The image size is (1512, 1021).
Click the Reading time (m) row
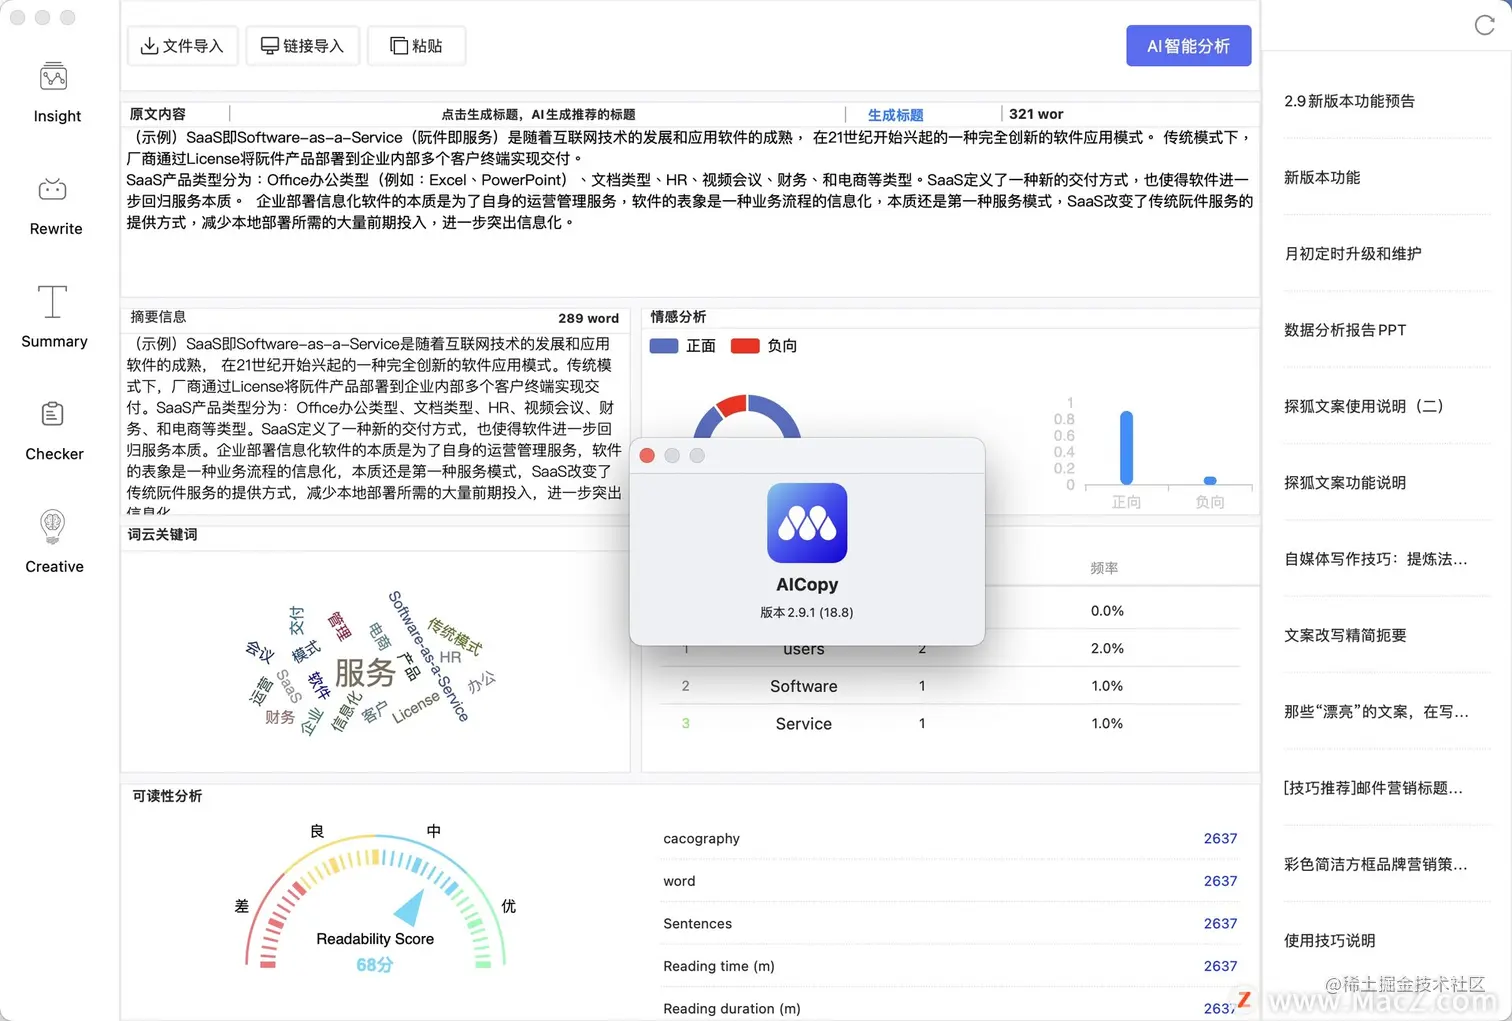pos(950,966)
